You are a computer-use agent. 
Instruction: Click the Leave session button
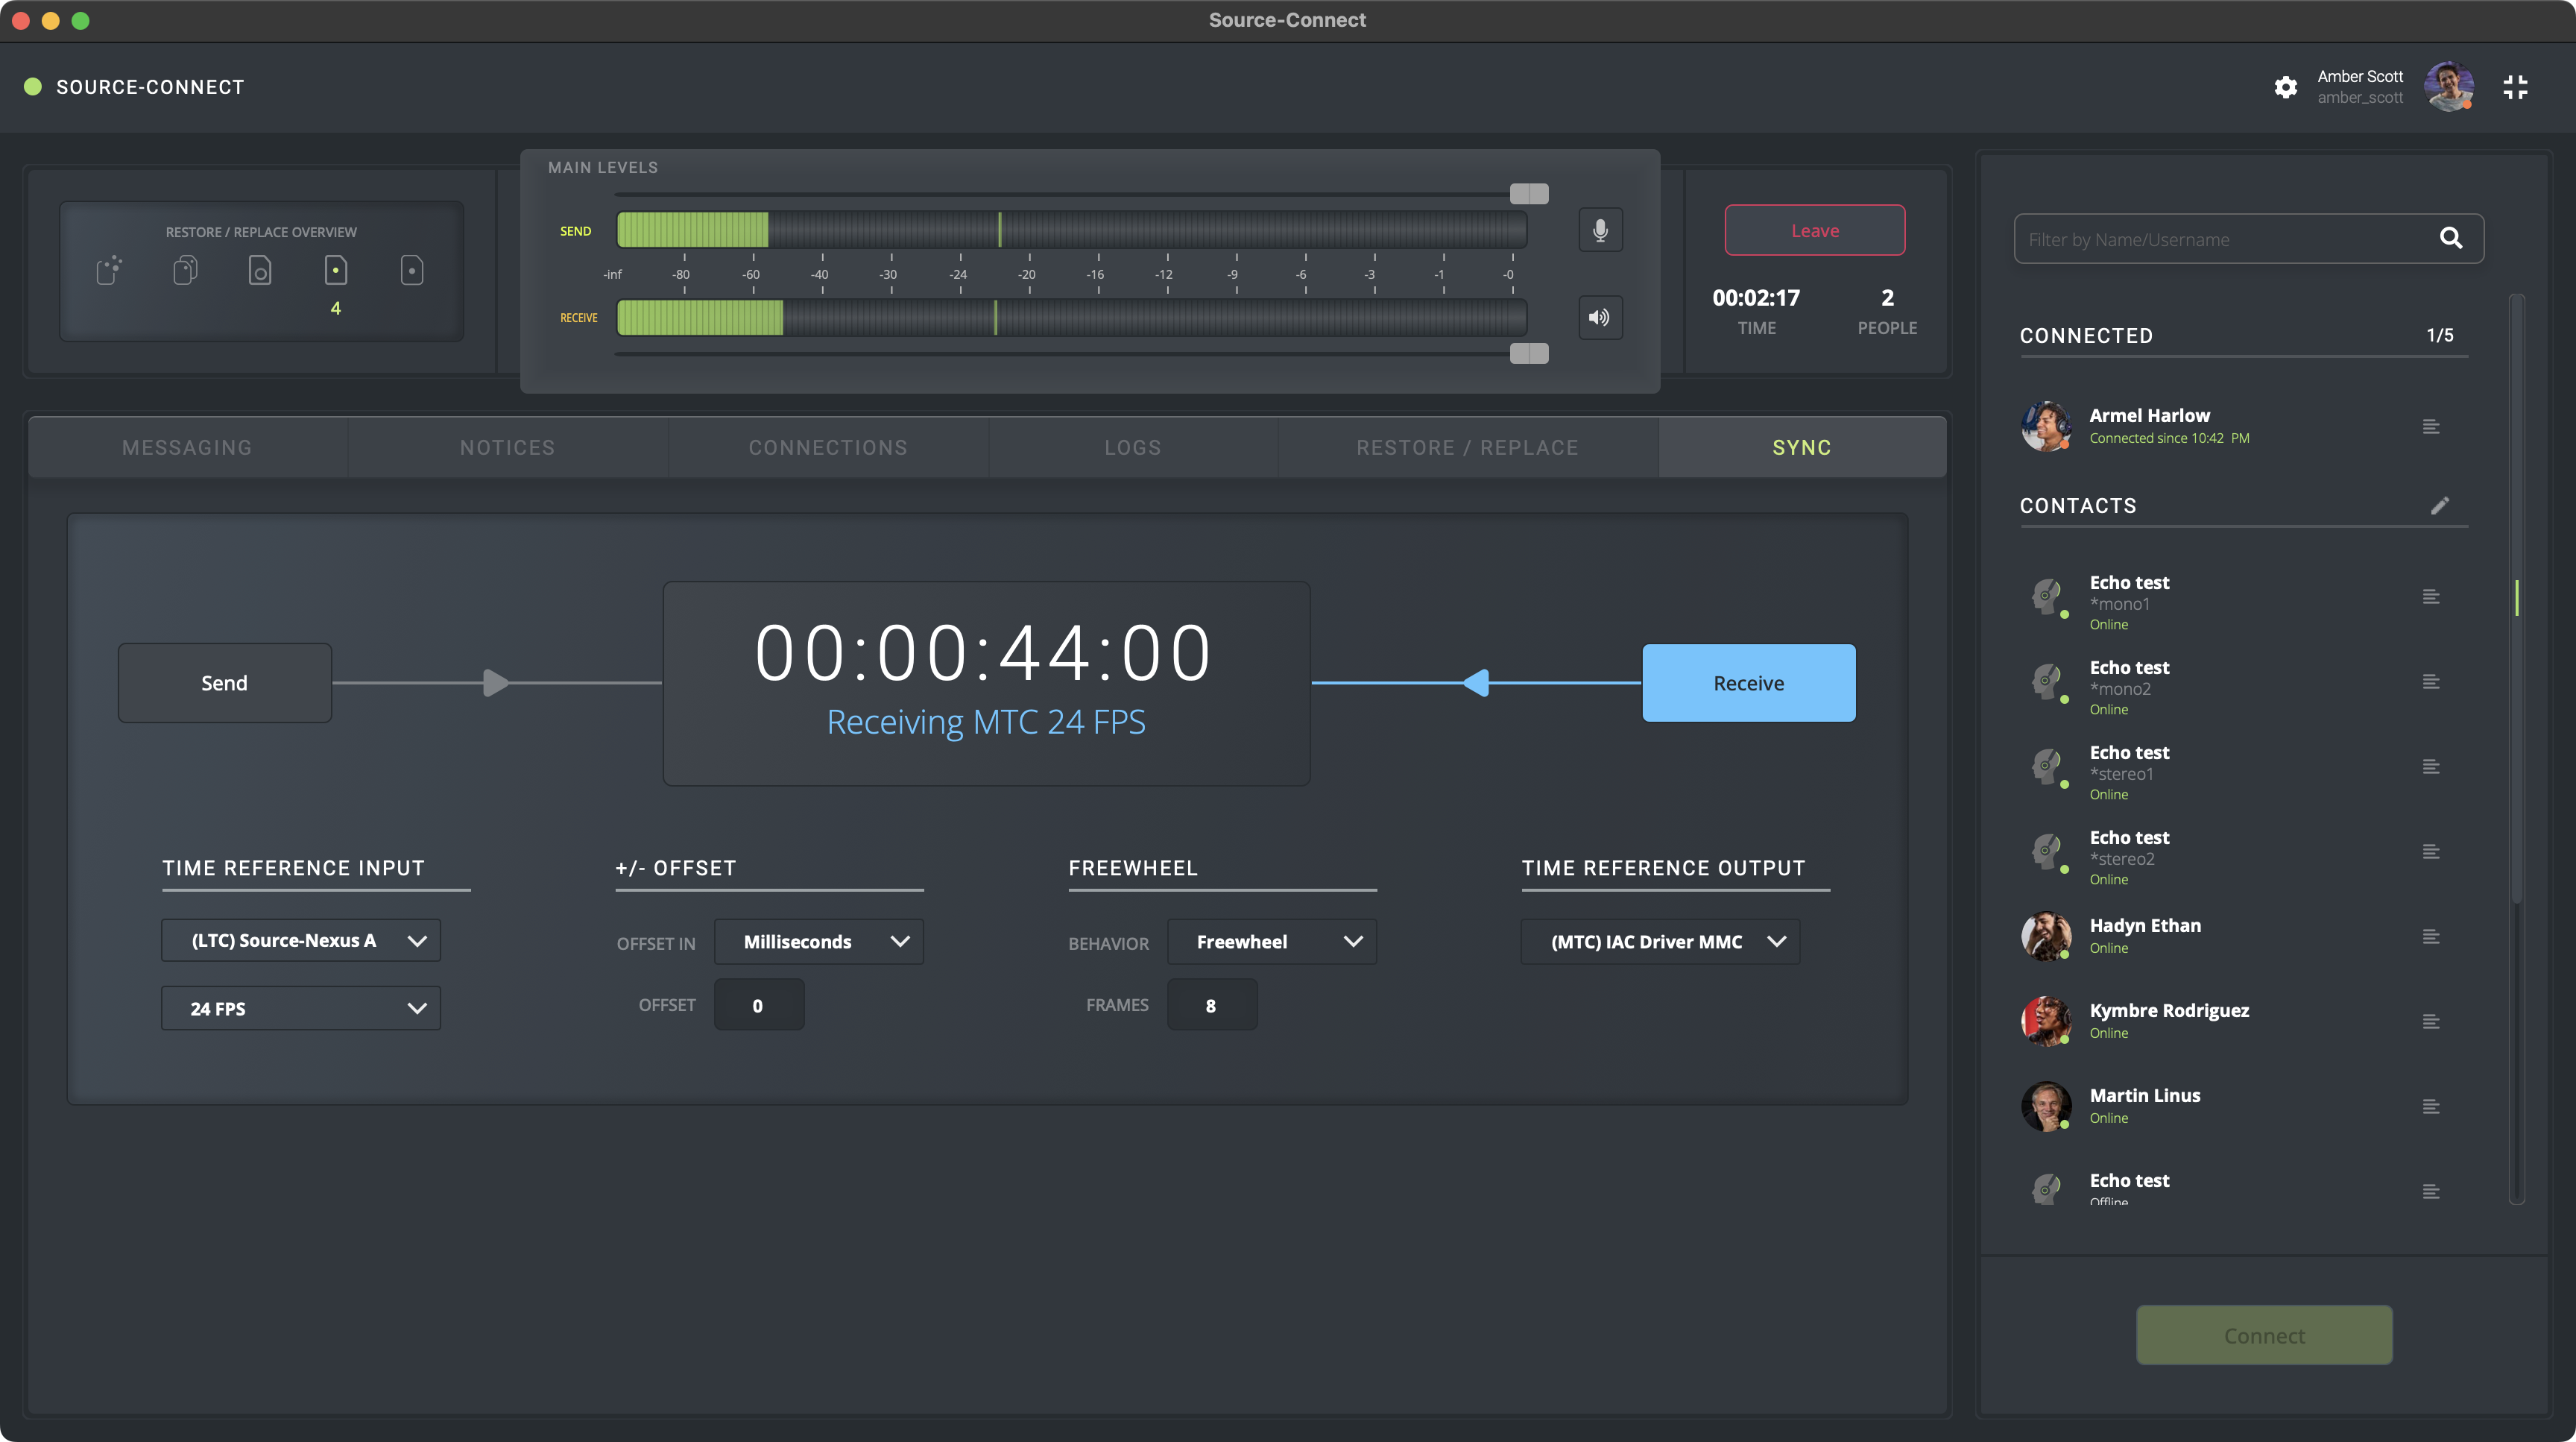click(x=1814, y=231)
